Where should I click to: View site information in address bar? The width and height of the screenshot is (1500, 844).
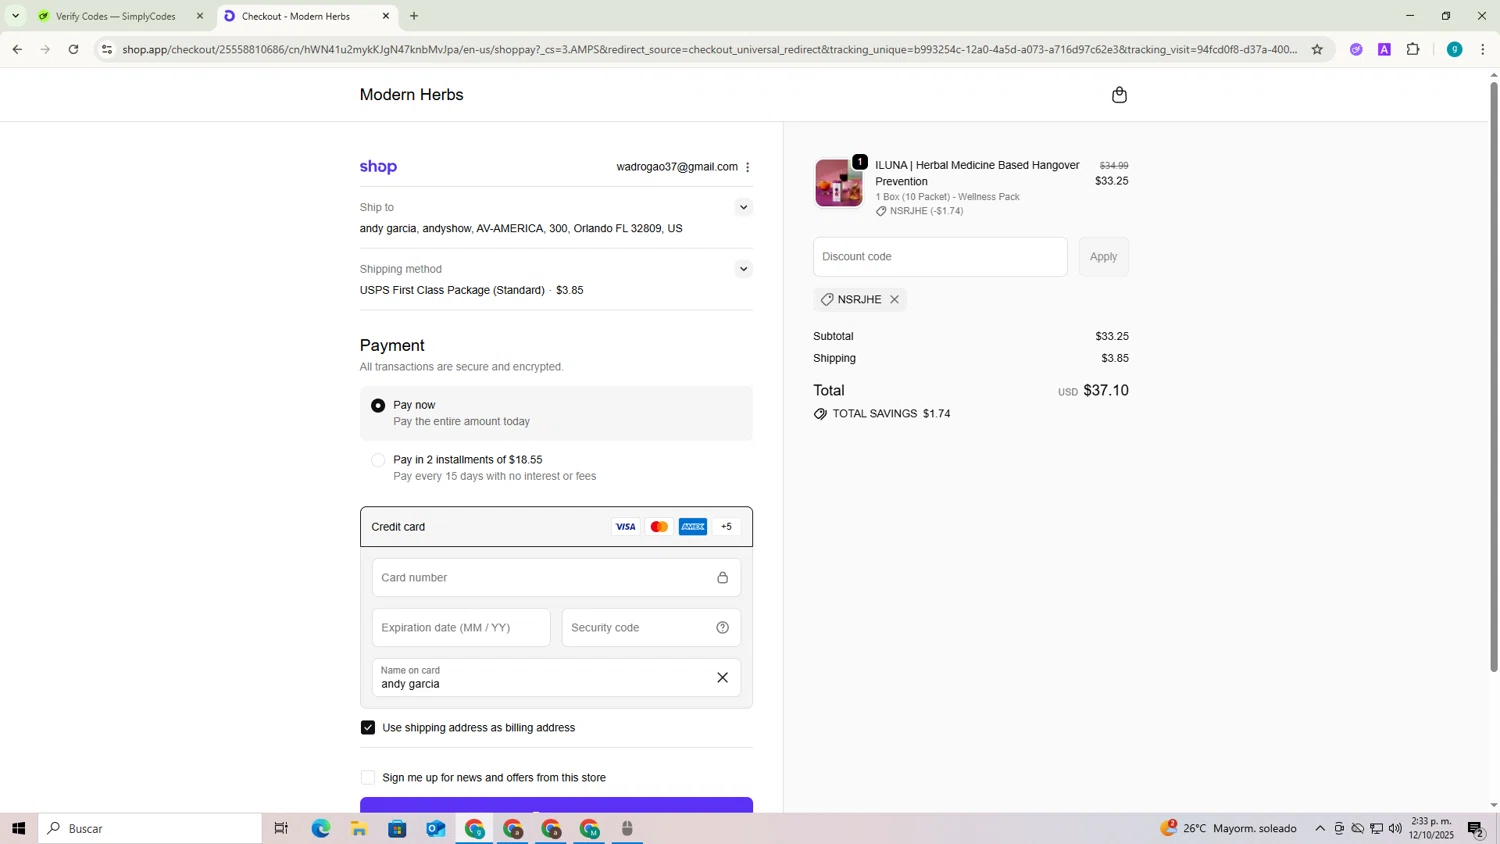pyautogui.click(x=107, y=49)
